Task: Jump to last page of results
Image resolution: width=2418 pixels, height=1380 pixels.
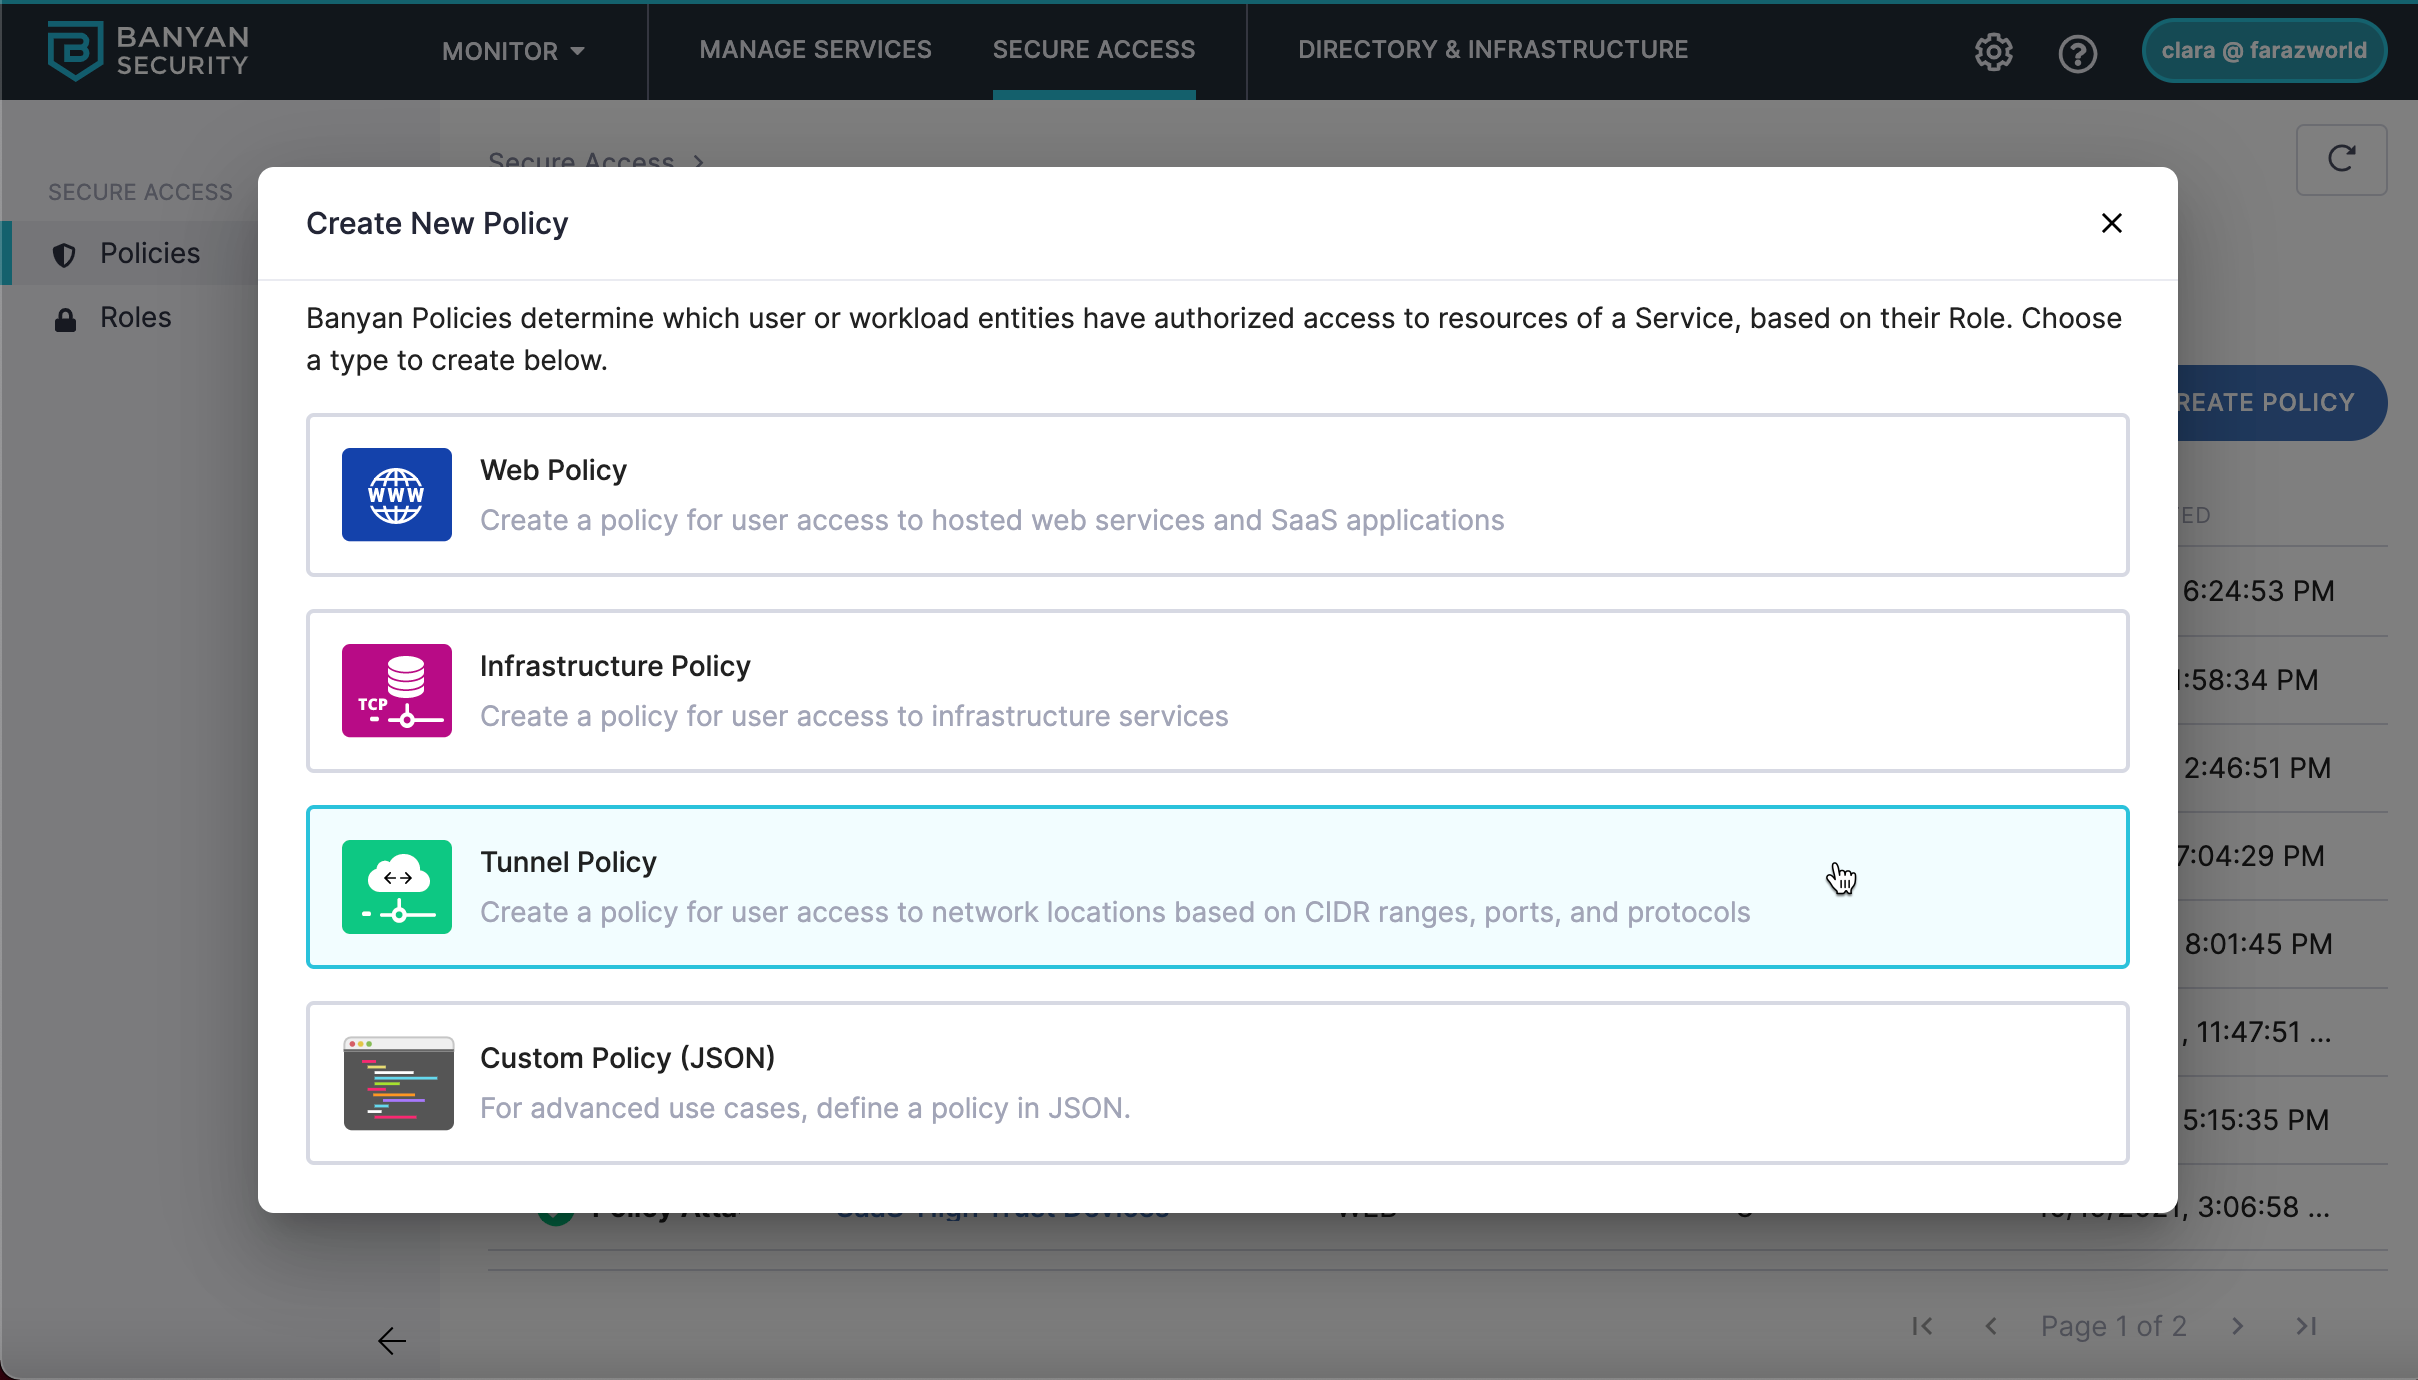Action: [2306, 1326]
